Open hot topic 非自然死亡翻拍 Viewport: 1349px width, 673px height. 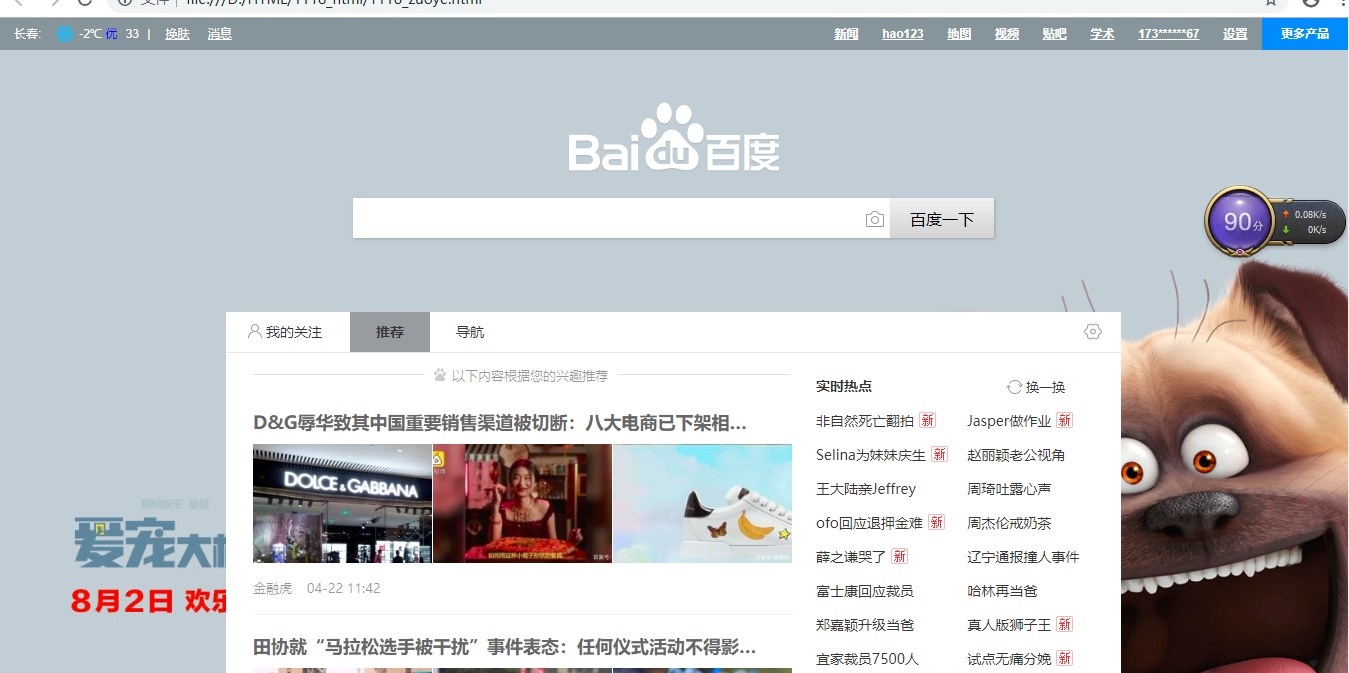865,421
